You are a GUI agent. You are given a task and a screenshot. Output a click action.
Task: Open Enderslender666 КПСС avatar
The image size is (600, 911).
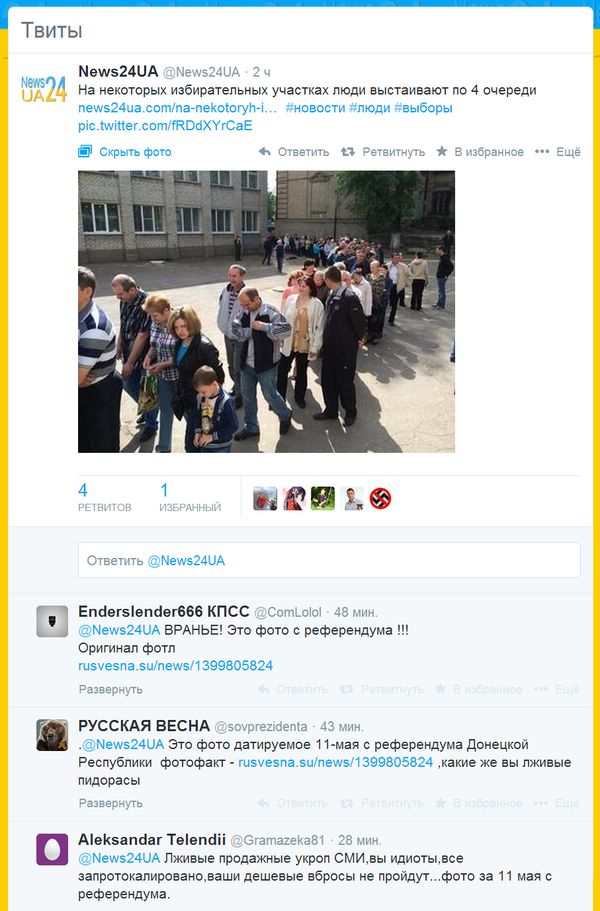52,621
